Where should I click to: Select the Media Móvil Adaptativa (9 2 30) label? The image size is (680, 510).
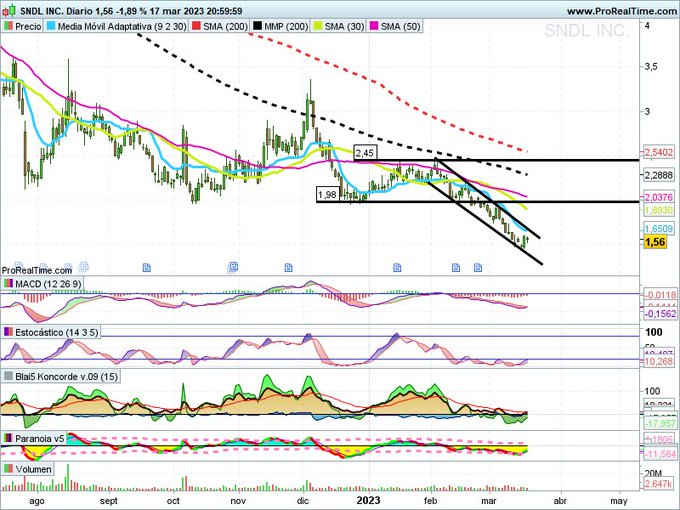click(x=122, y=26)
